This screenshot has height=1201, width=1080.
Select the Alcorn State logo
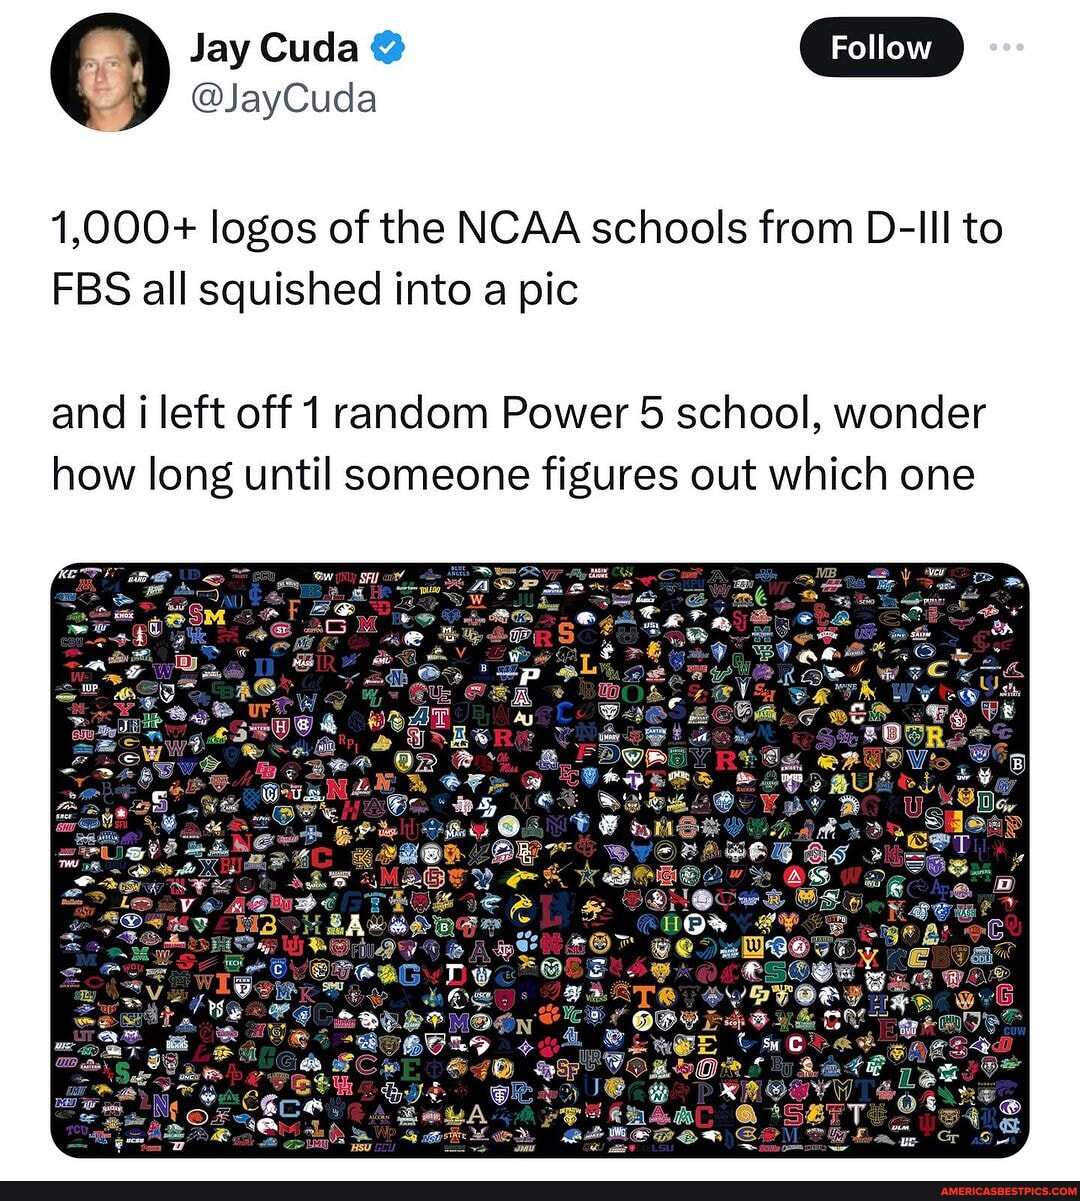pyautogui.click(x=378, y=1118)
